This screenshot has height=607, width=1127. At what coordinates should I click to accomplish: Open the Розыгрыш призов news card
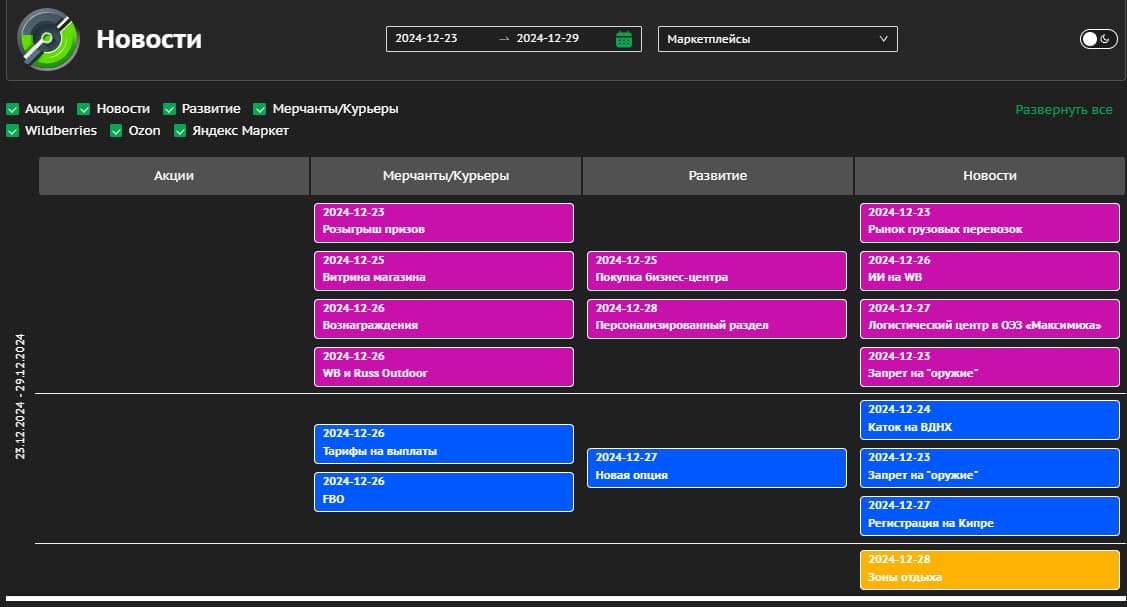(444, 222)
